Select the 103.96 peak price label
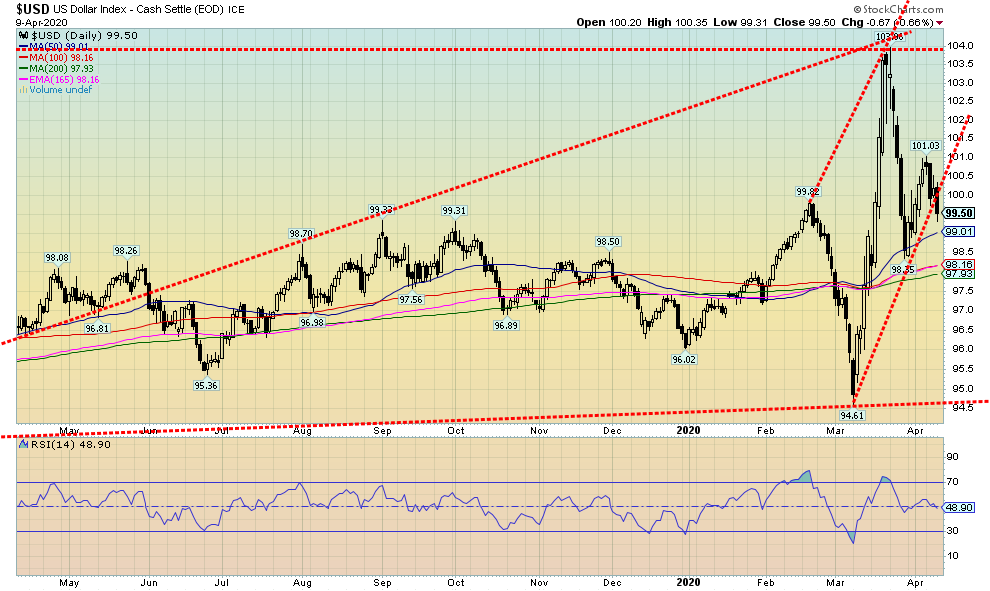 point(889,37)
